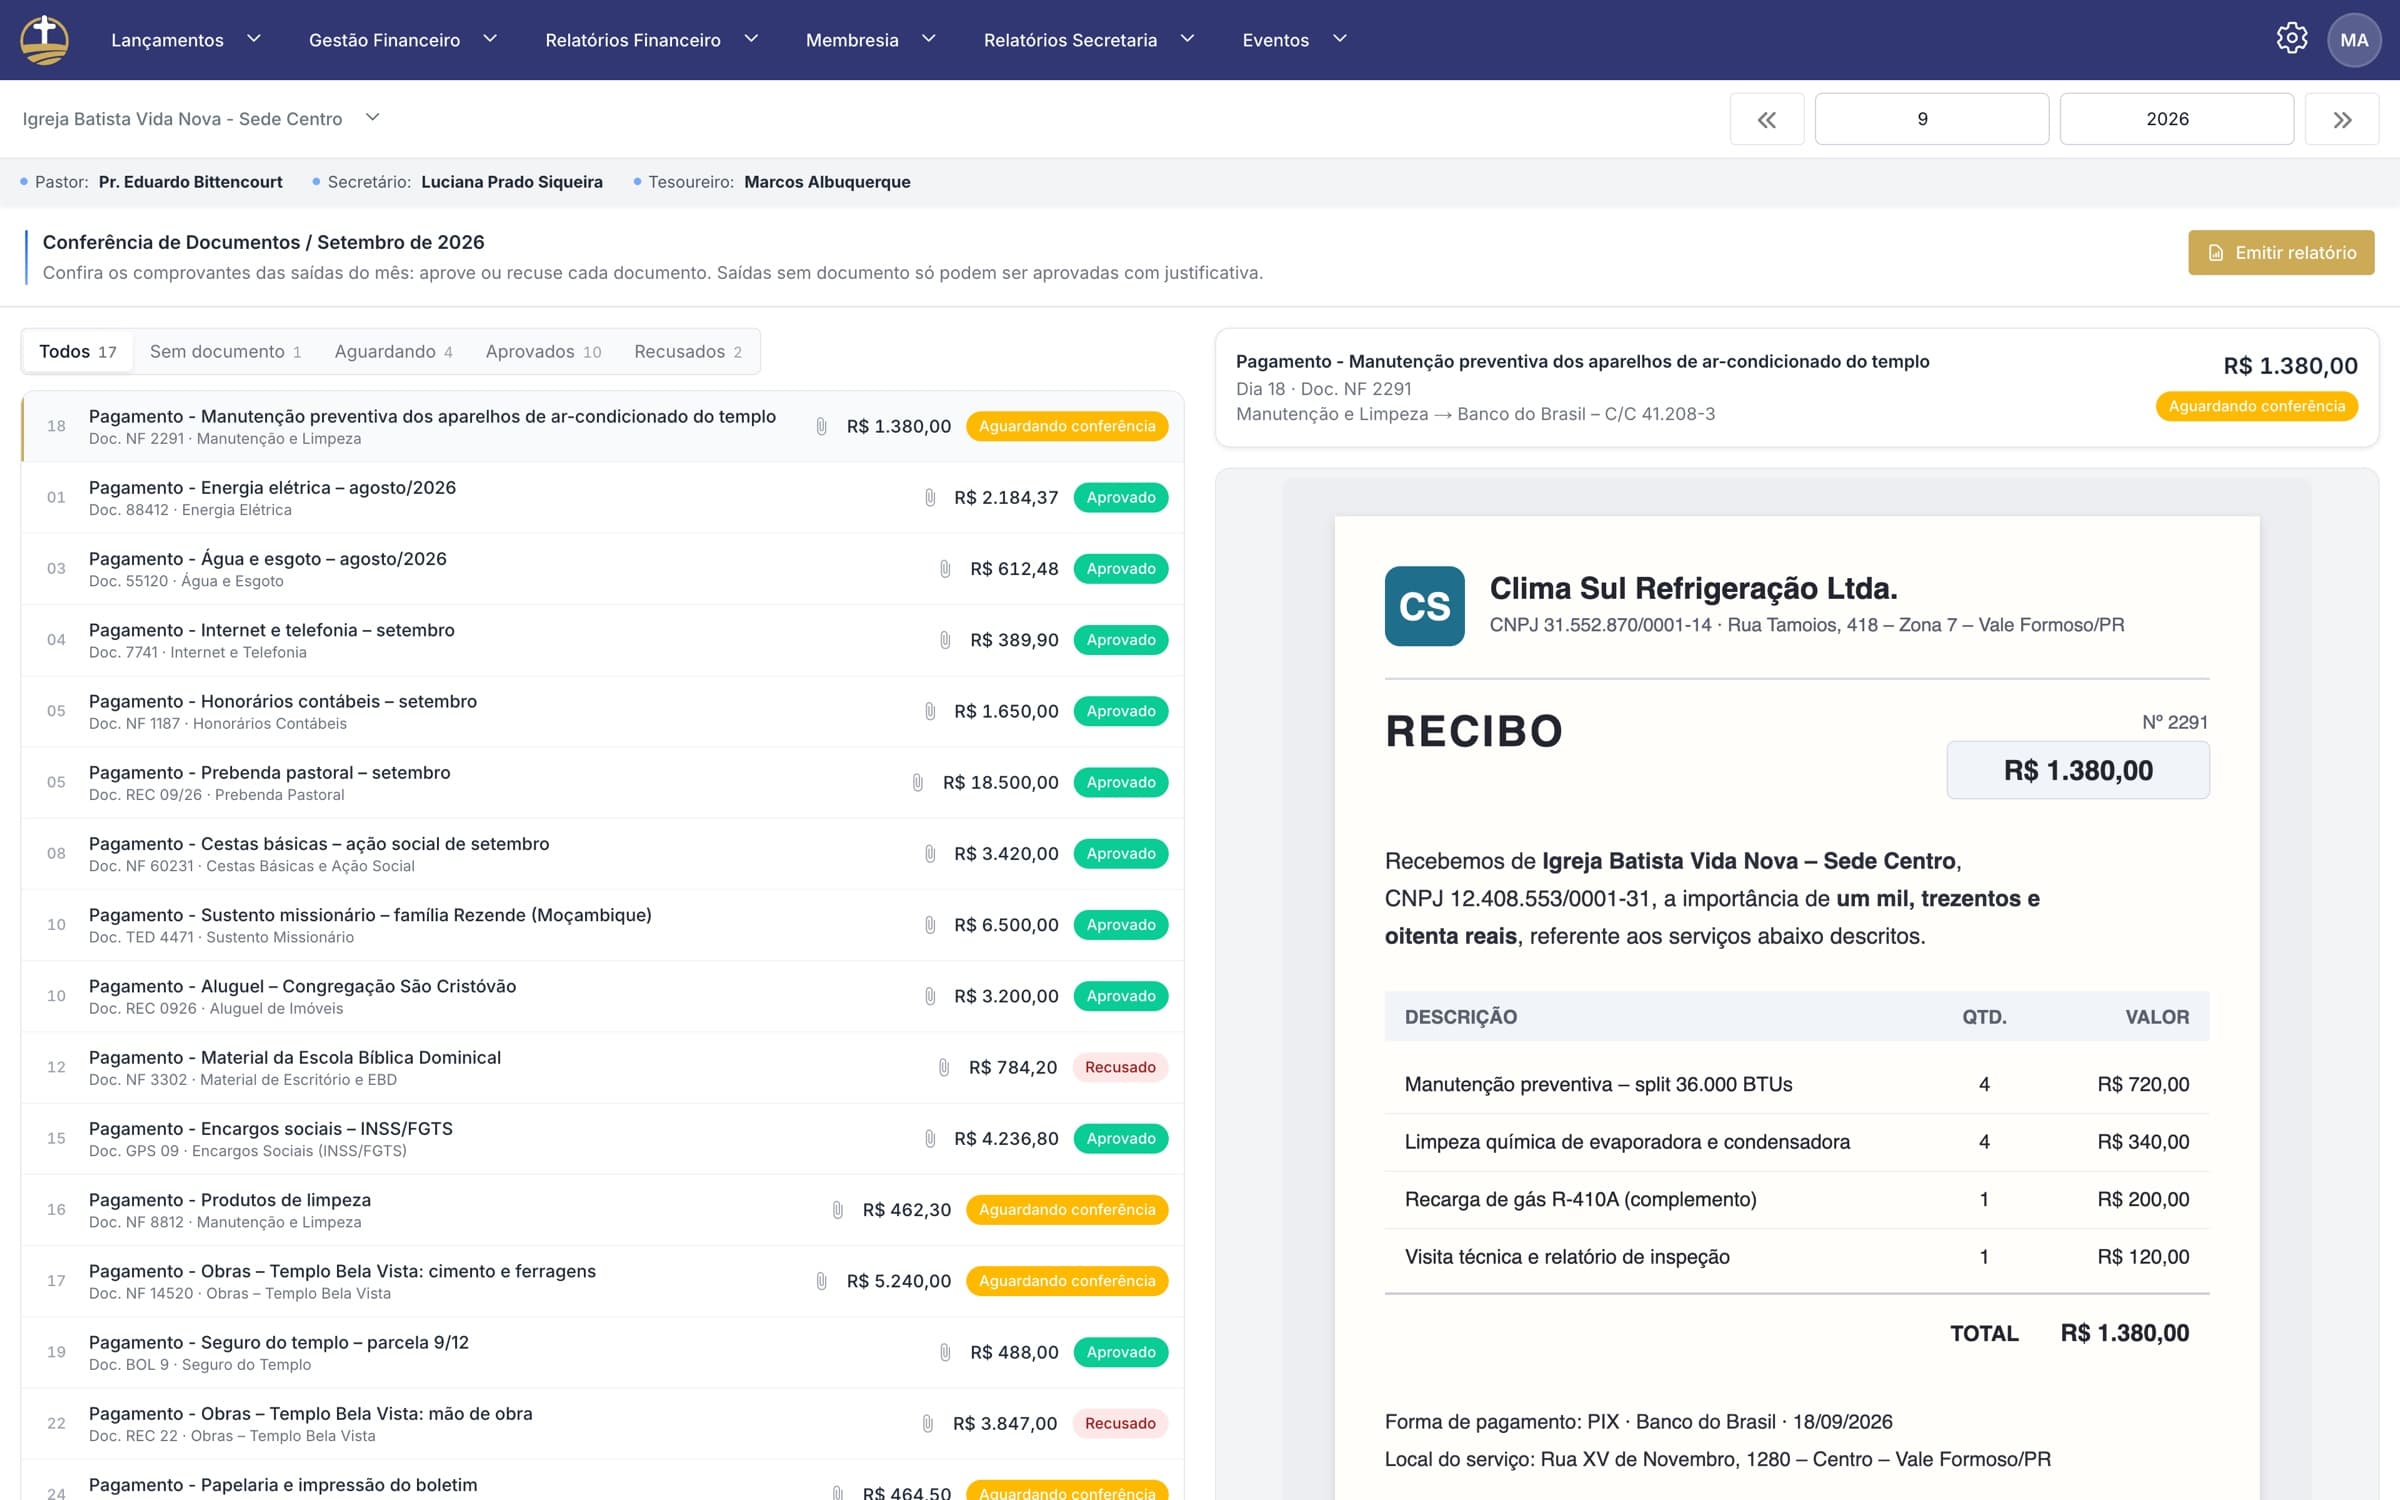The width and height of the screenshot is (2400, 1500).
Task: Switch to Recusados tab
Action: point(688,352)
